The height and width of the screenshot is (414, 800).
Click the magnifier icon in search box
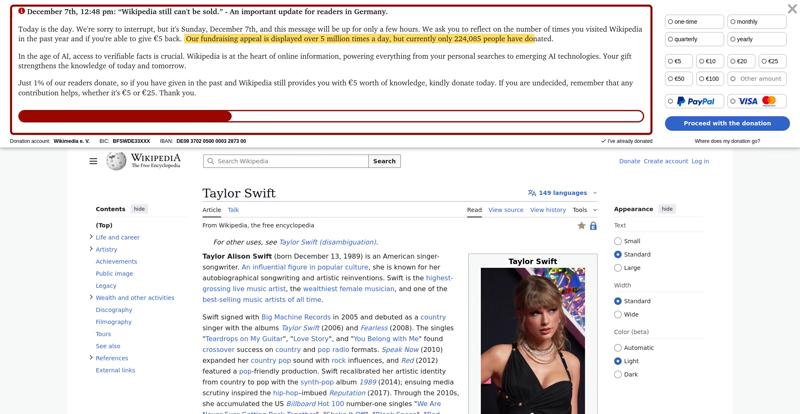click(211, 161)
